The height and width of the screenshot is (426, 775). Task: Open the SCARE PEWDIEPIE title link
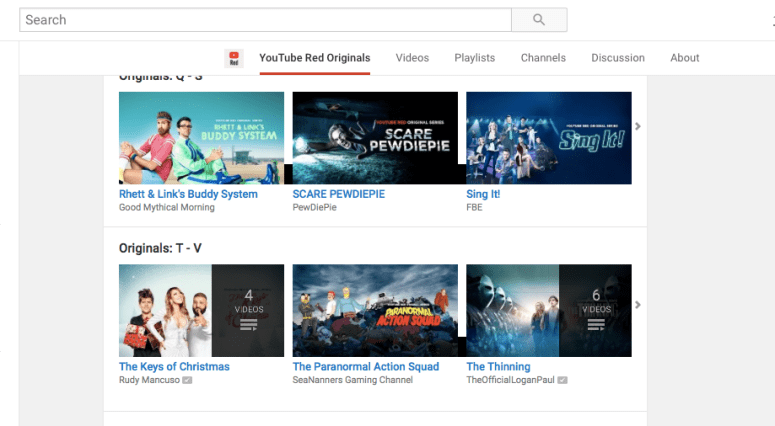coord(338,194)
